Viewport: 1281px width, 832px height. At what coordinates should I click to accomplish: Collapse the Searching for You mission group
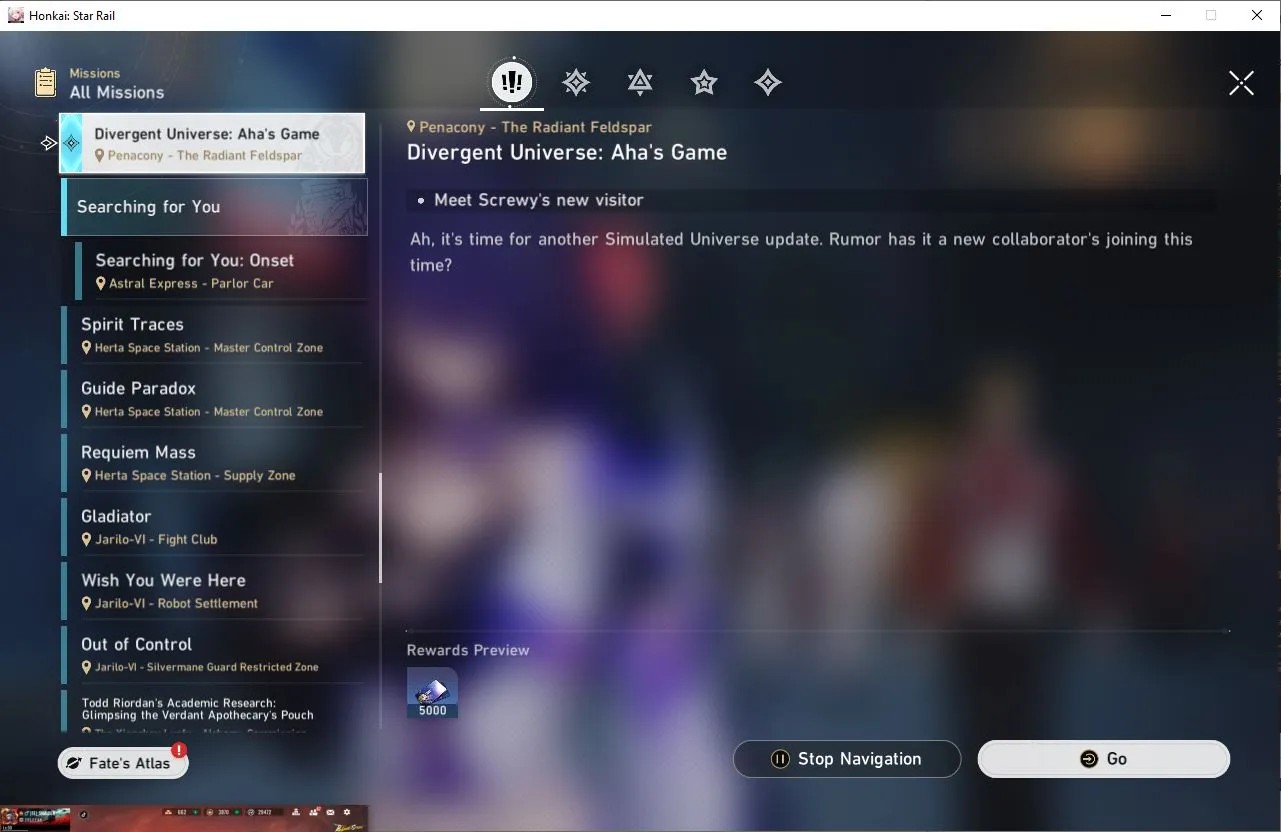pyautogui.click(x=214, y=207)
